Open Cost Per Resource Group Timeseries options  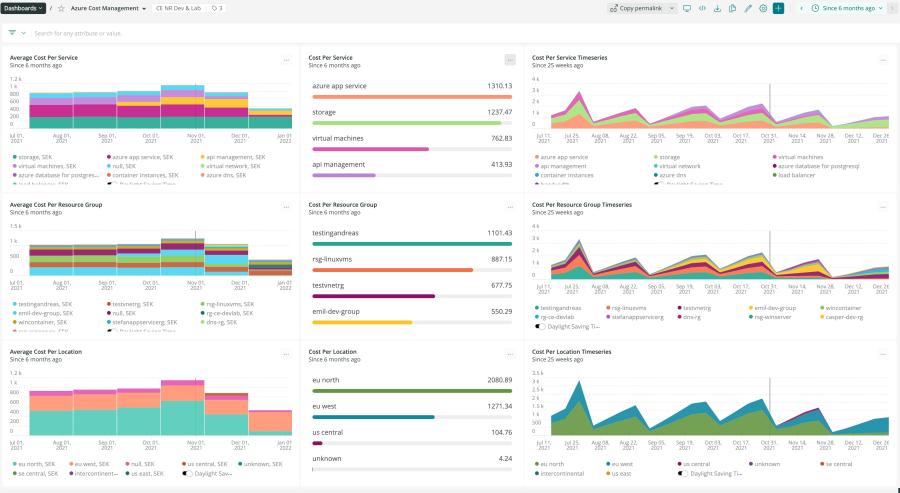click(x=883, y=207)
